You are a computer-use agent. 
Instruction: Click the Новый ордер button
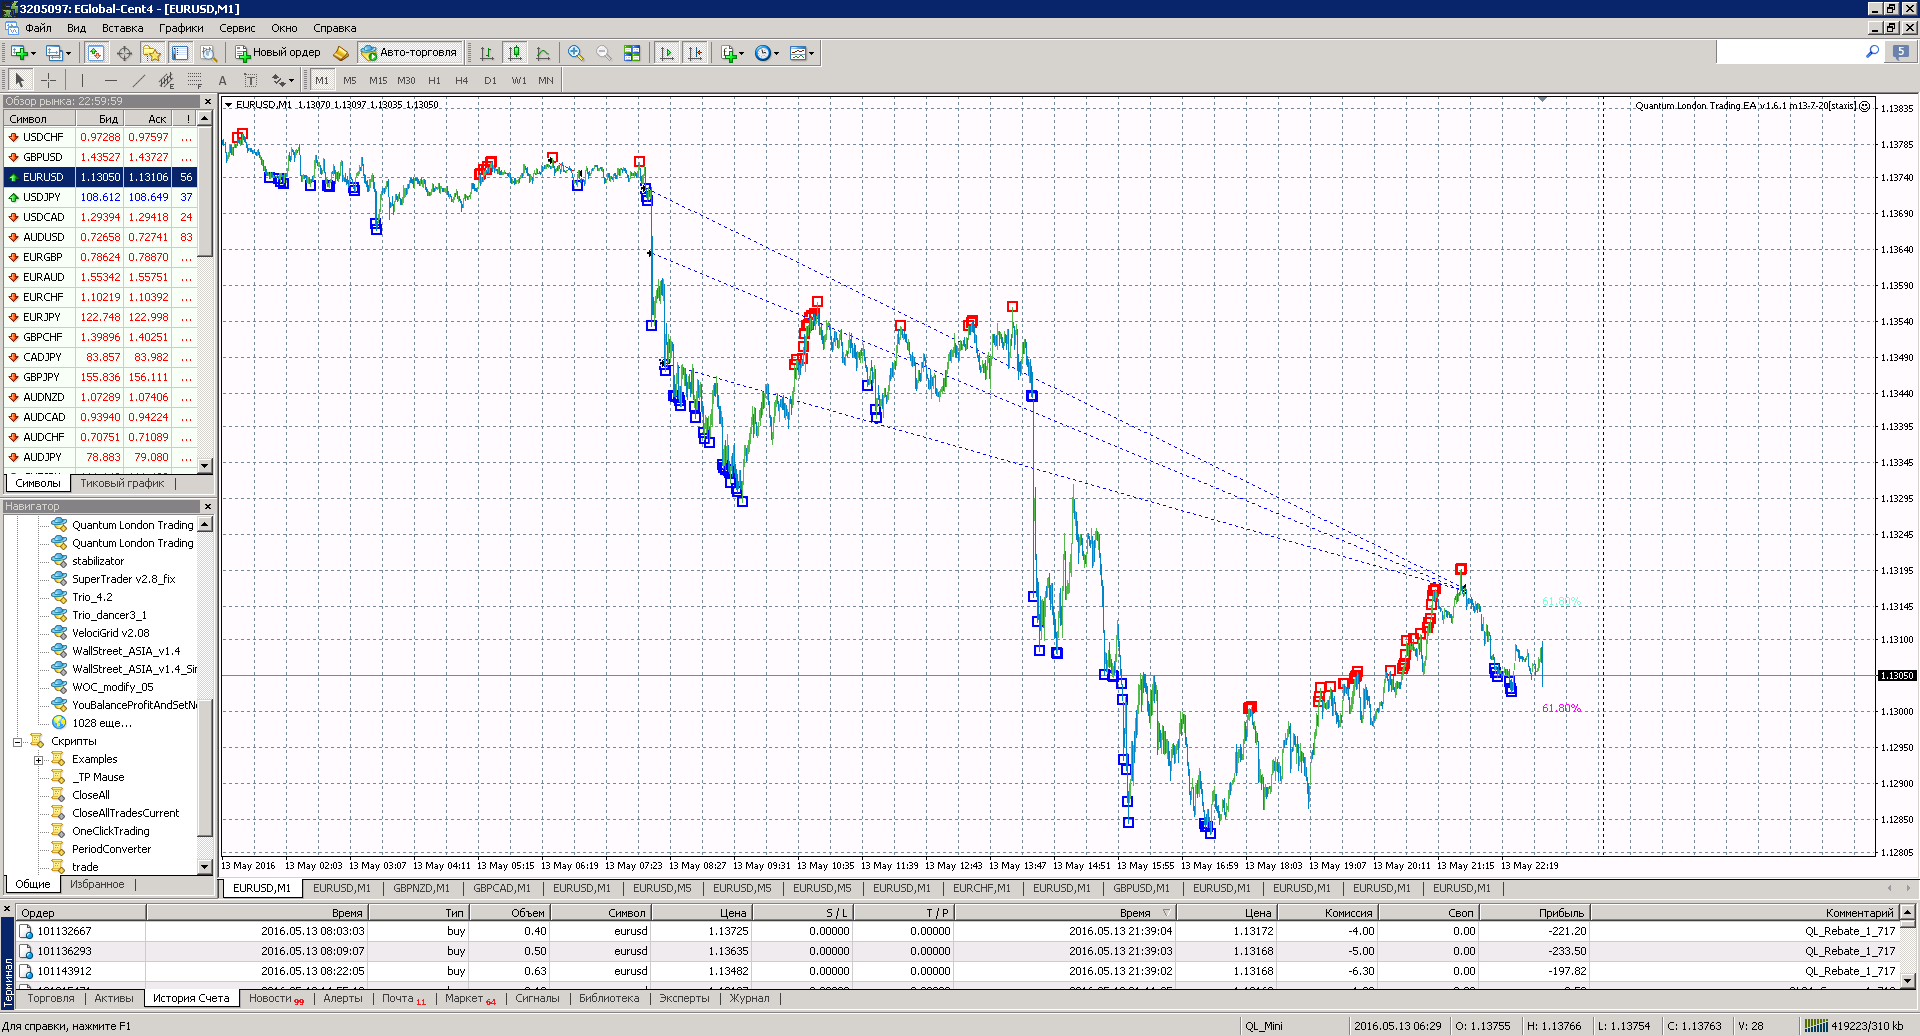[x=278, y=53]
